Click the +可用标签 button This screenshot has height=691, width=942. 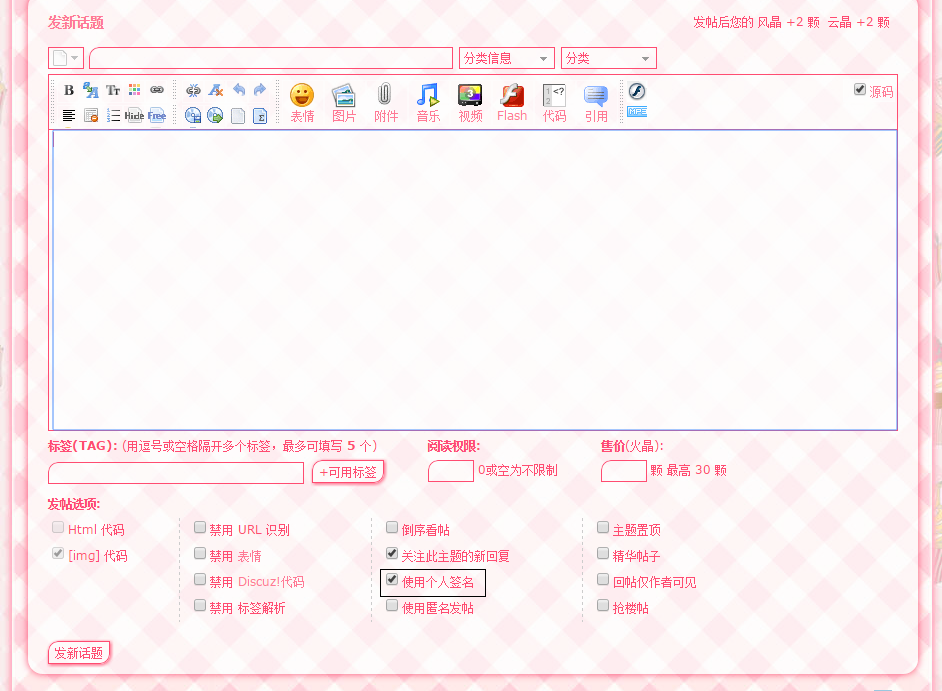[x=348, y=472]
